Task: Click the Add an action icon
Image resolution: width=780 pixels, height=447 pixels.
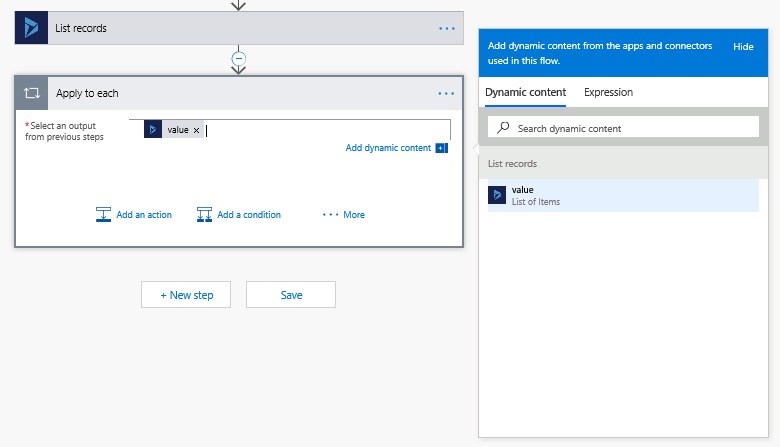Action: point(103,214)
